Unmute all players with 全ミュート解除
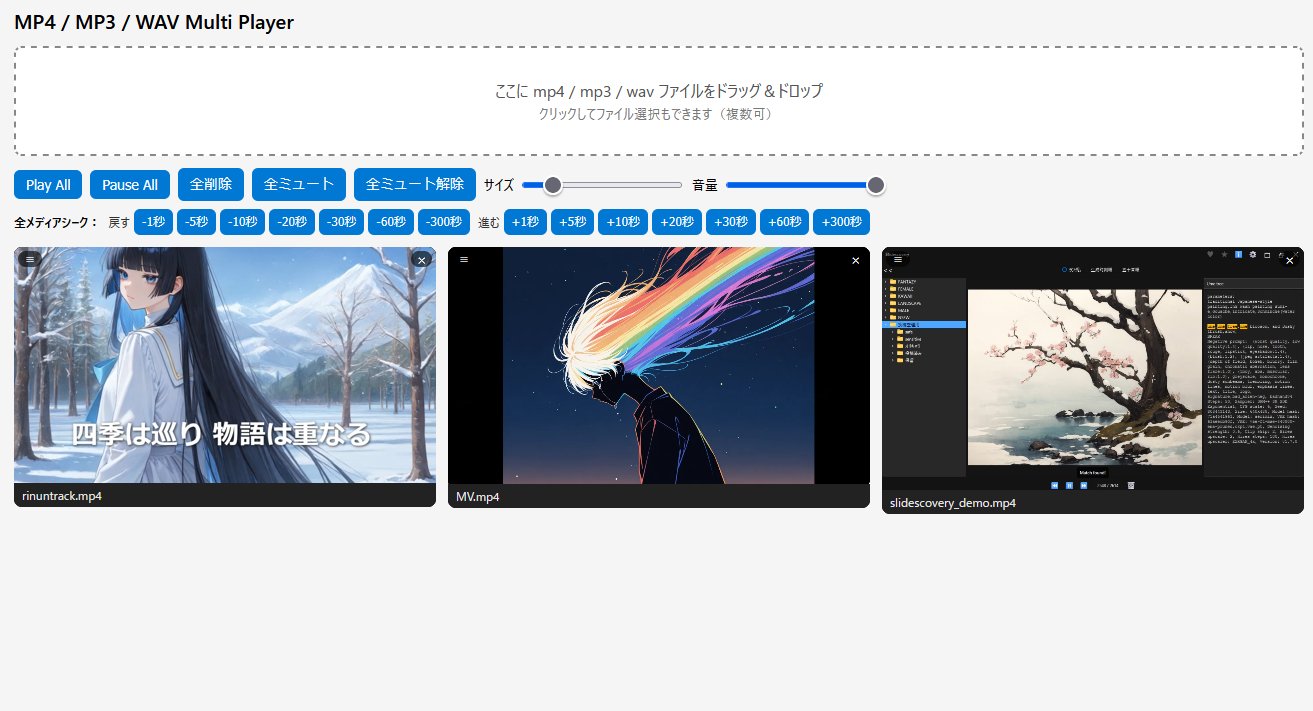The height and width of the screenshot is (711, 1313). 415,184
